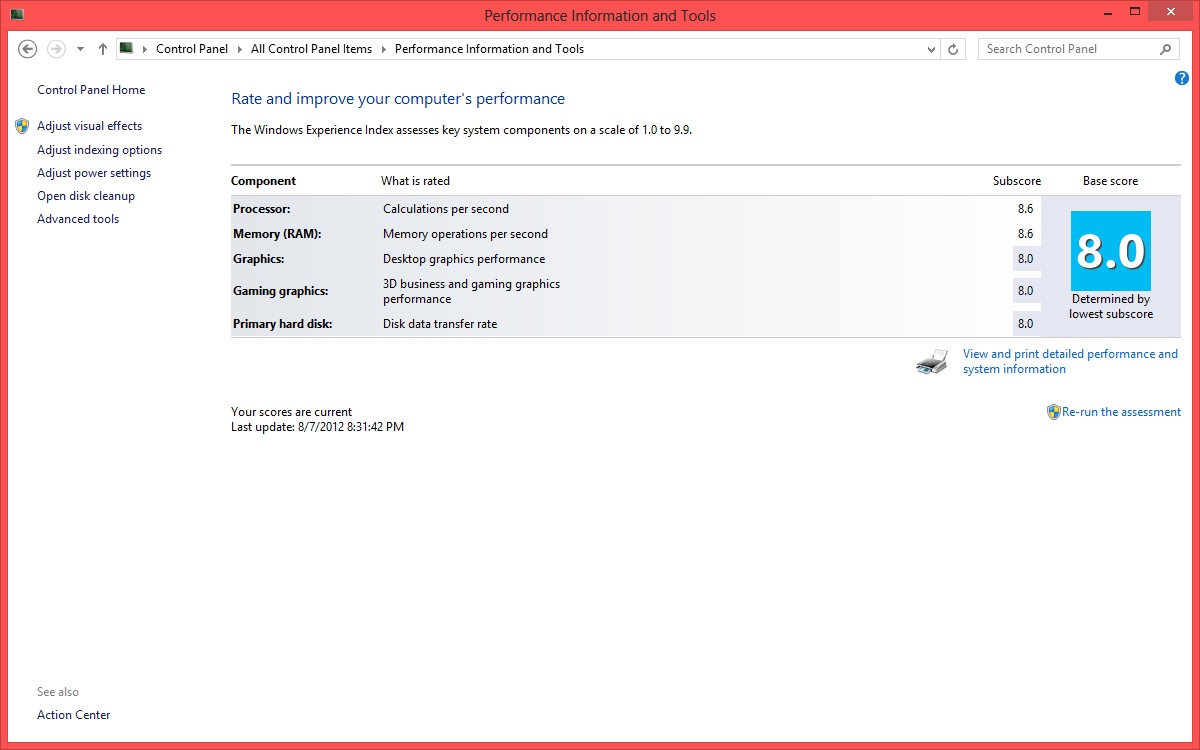Click the address bar location icon

point(126,48)
